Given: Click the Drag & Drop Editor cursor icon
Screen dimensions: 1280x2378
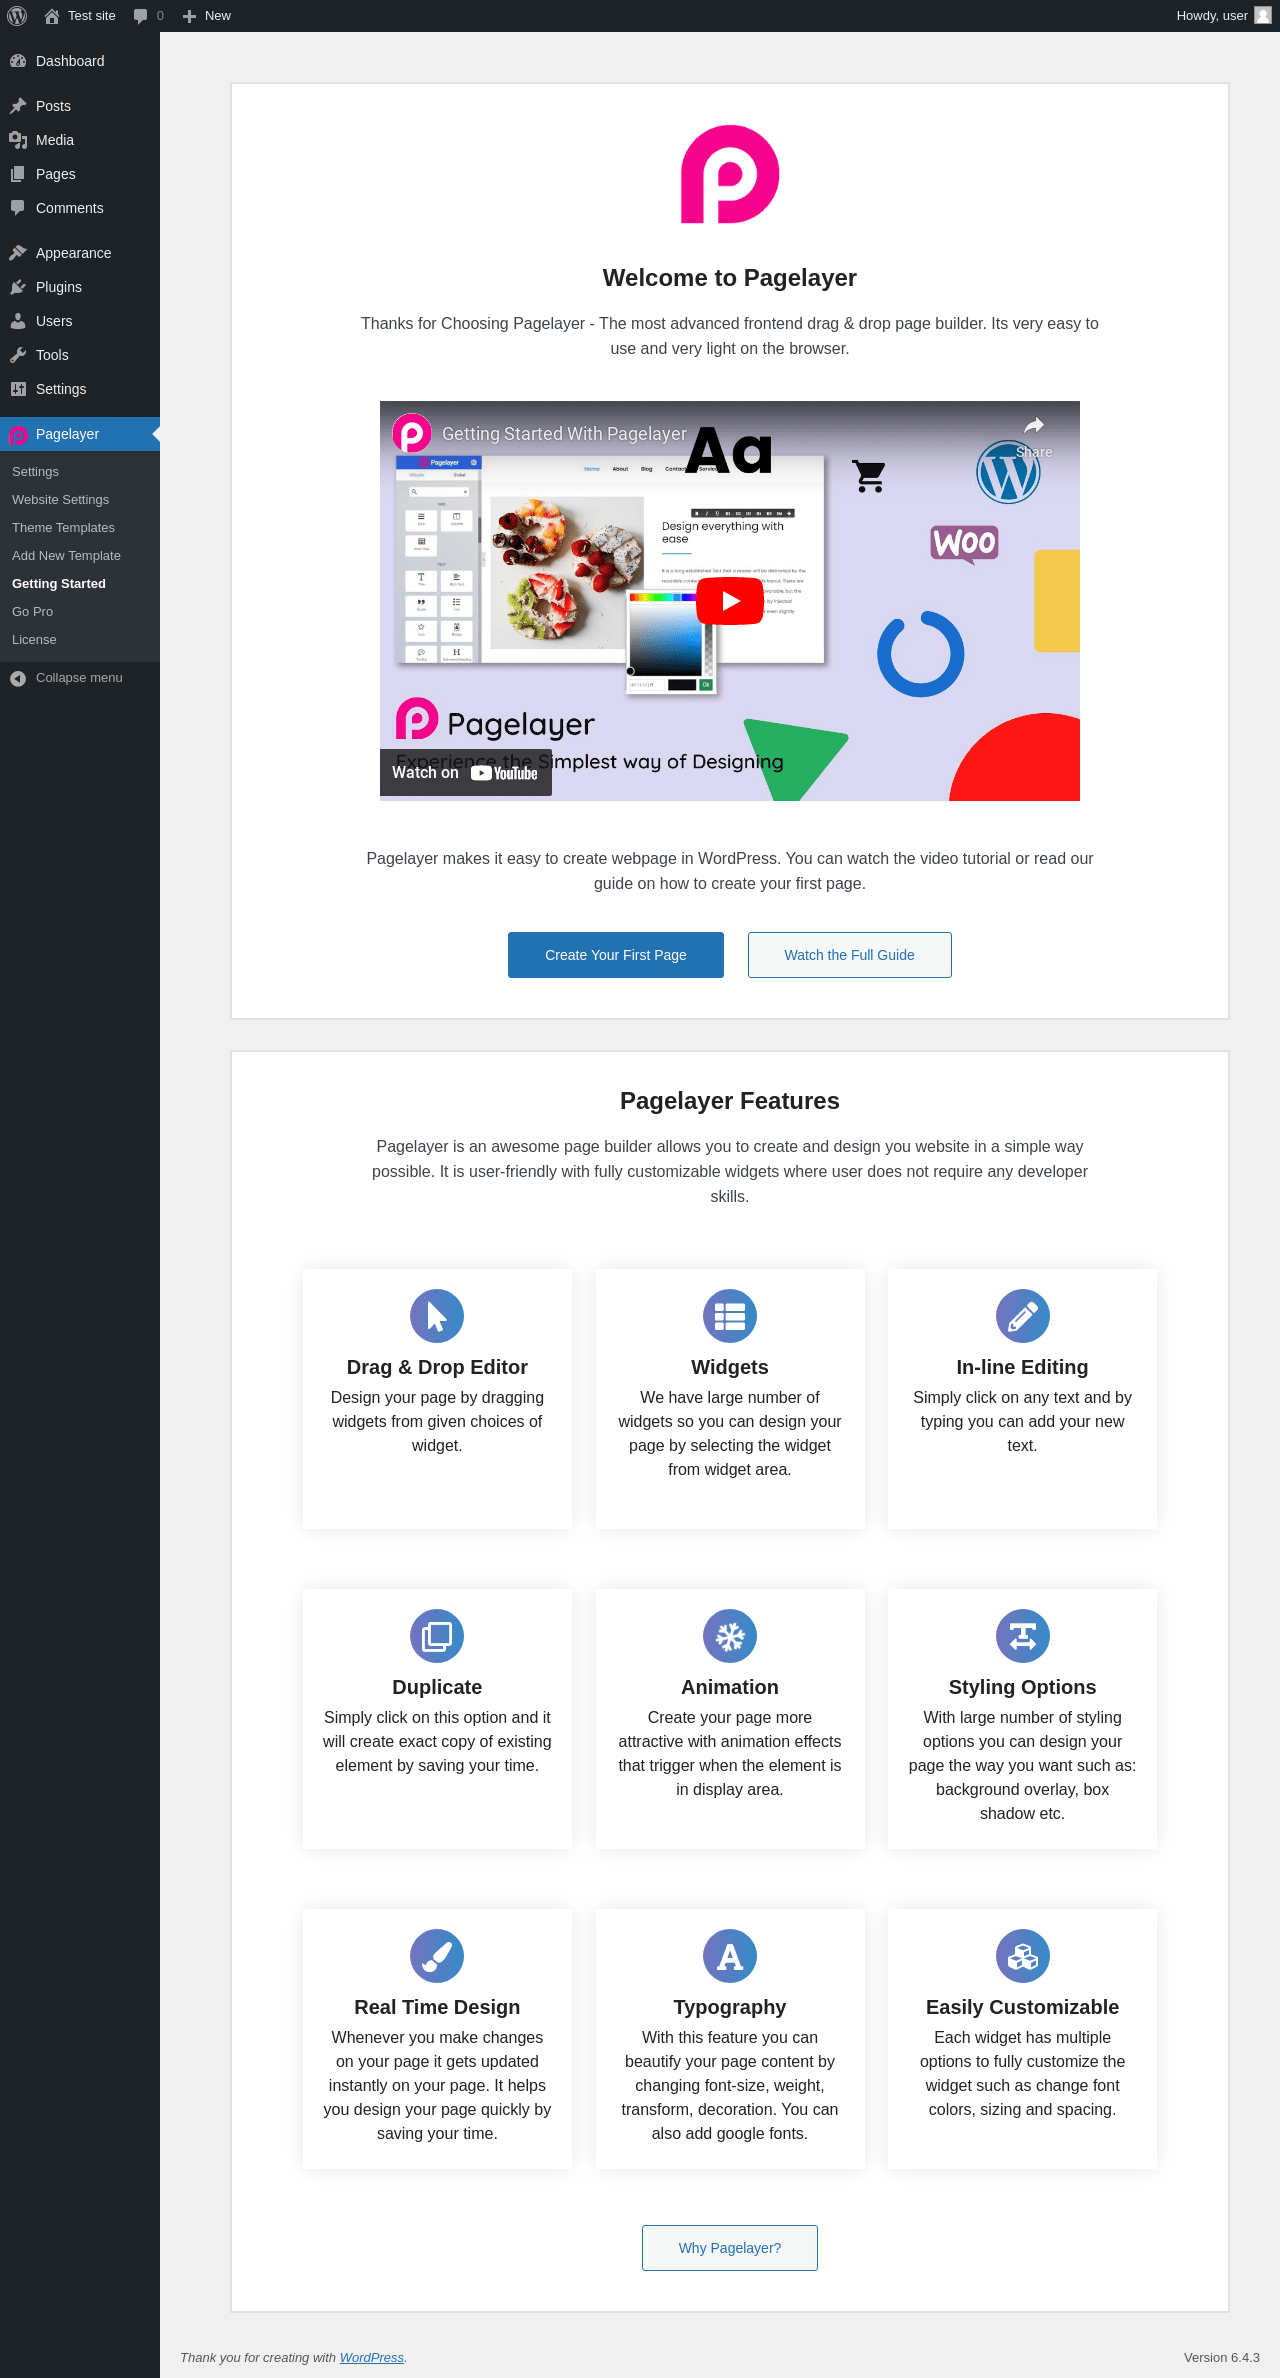Looking at the screenshot, I should pos(437,1316).
